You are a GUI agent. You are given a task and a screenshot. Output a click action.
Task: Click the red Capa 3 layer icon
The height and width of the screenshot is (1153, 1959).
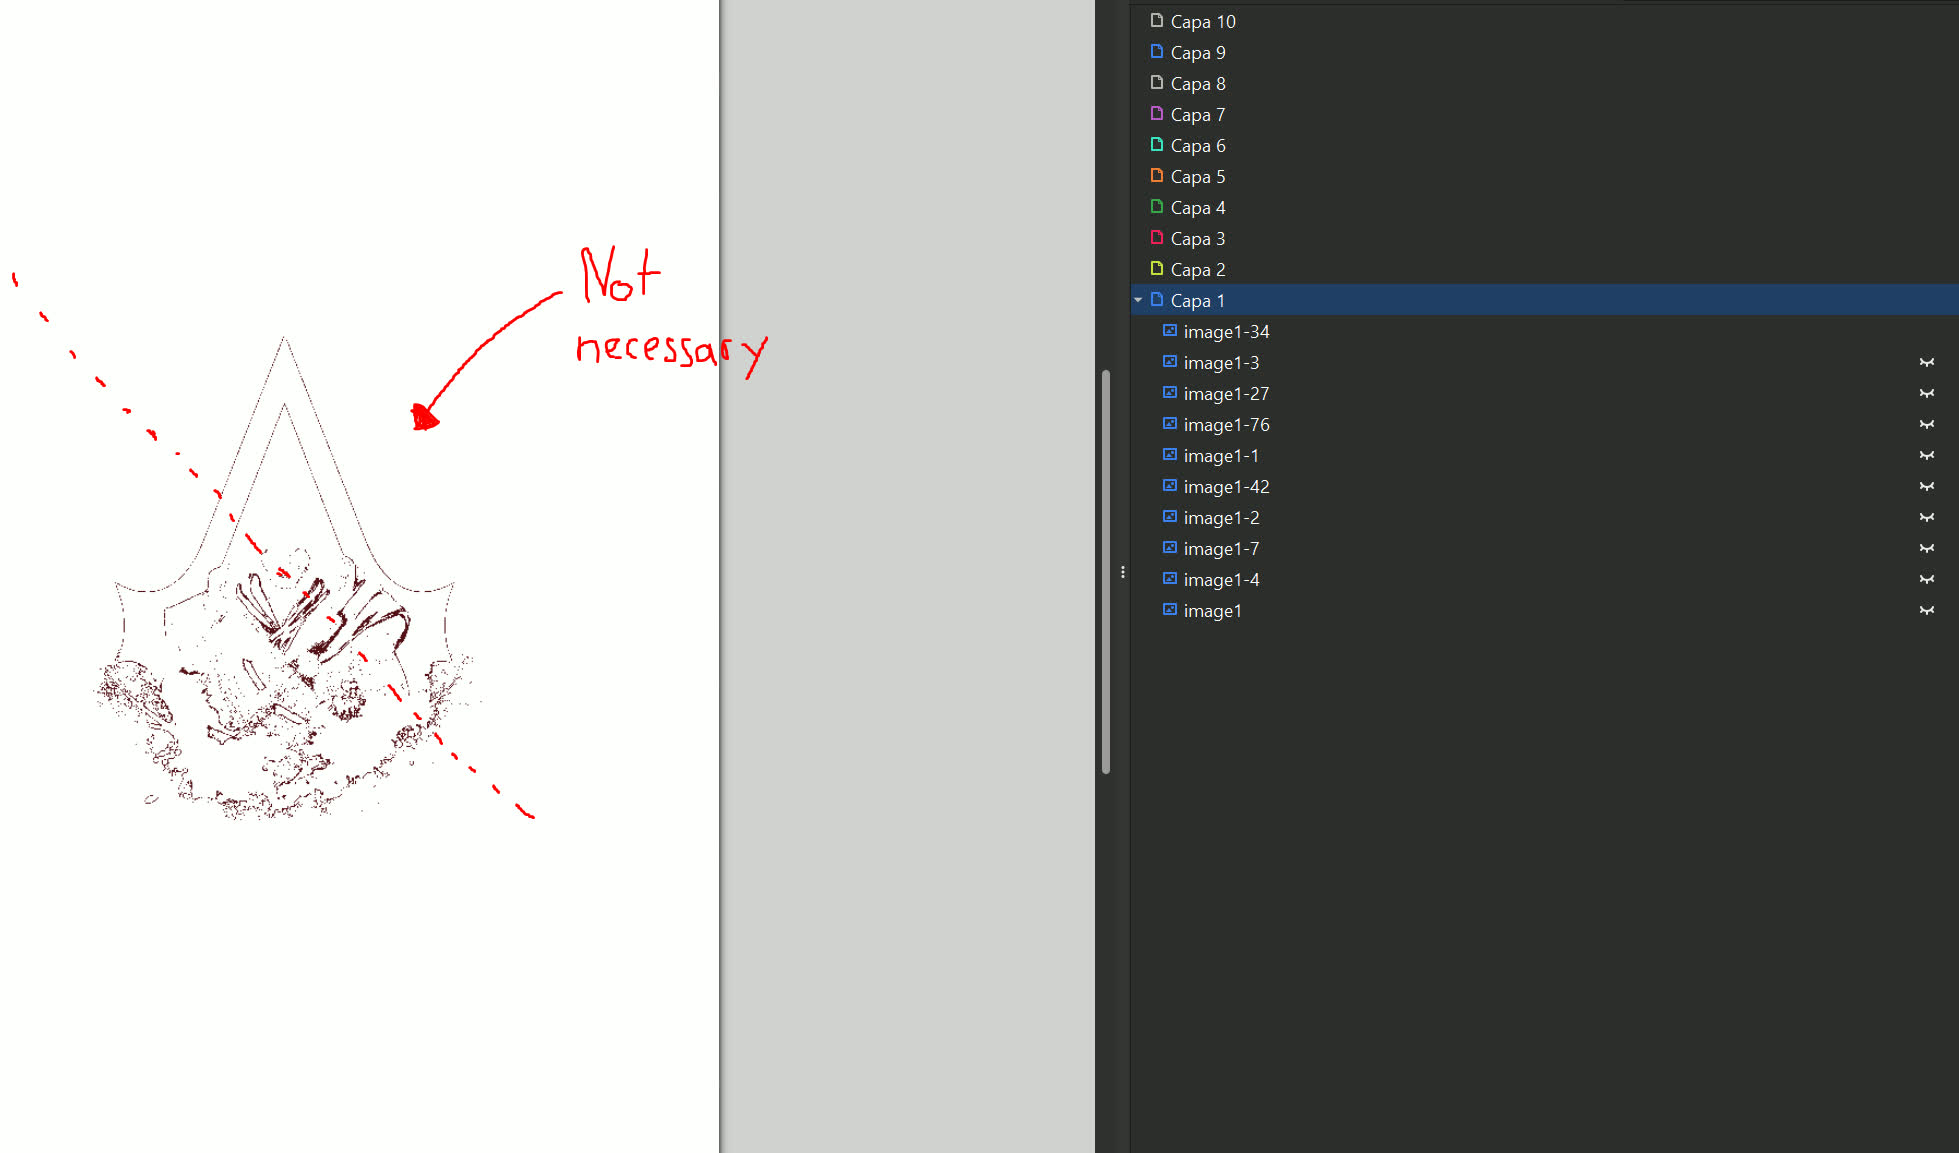pos(1157,237)
